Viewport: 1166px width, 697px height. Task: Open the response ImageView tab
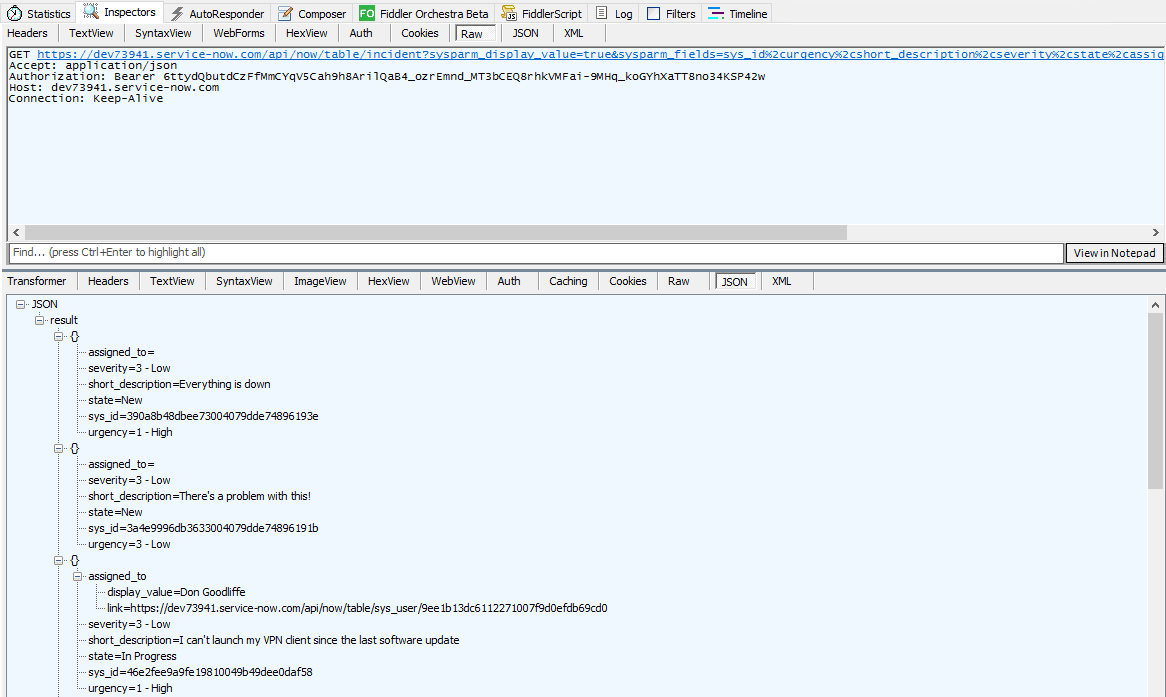(320, 281)
